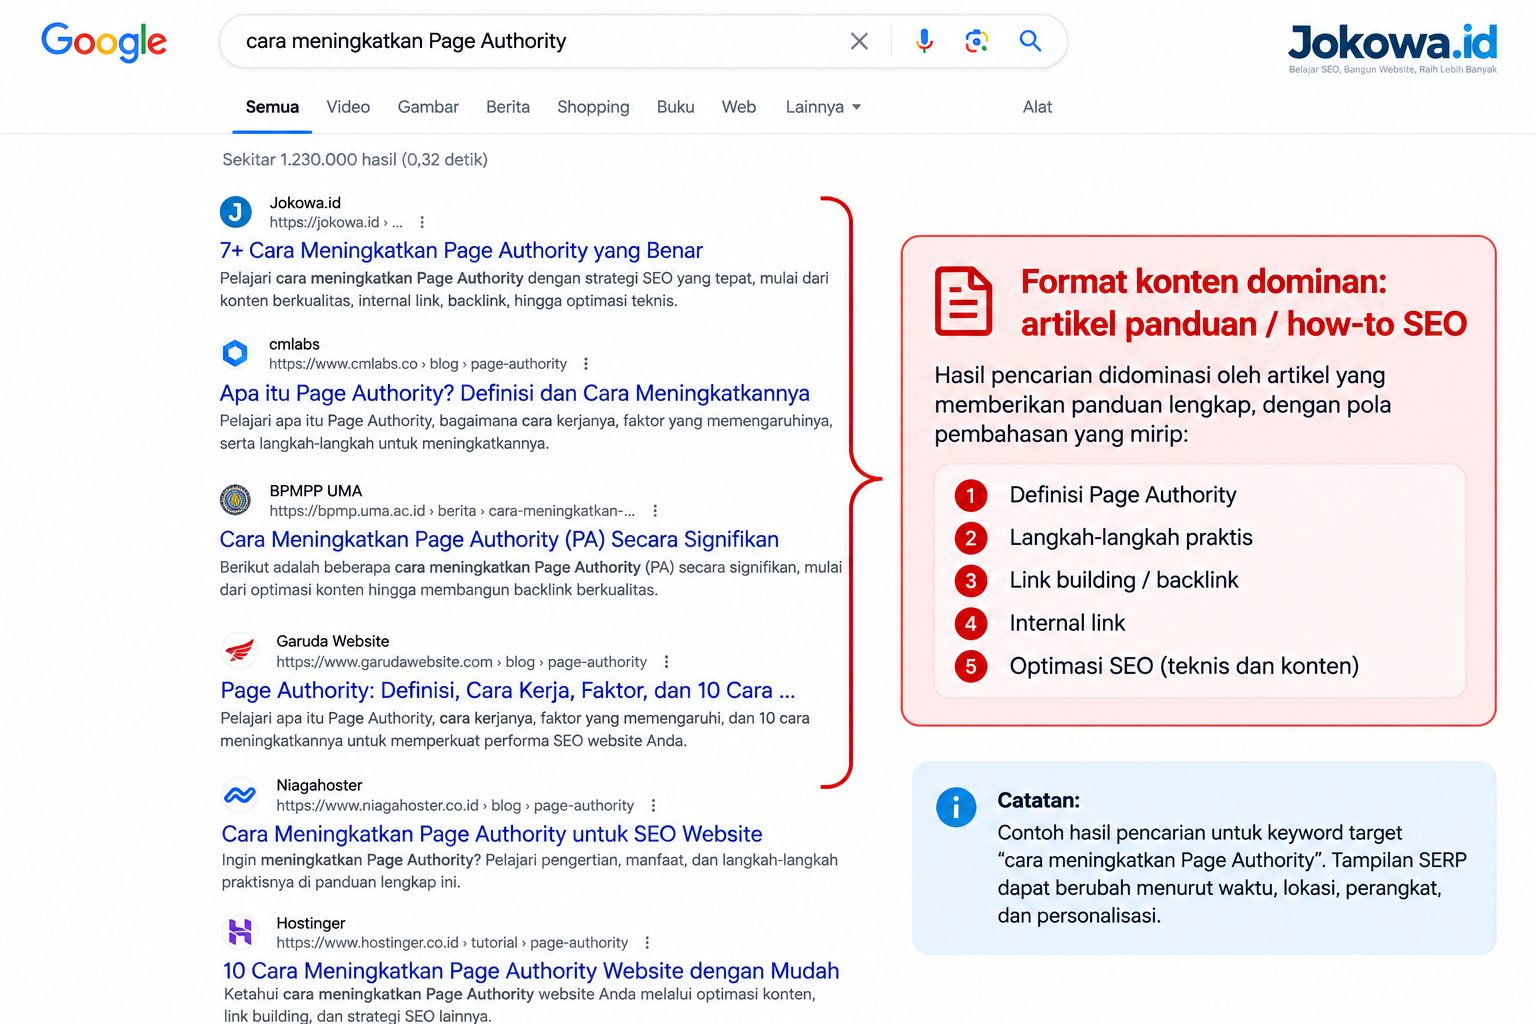
Task: Clear the search query with the X icon
Action: (x=859, y=41)
